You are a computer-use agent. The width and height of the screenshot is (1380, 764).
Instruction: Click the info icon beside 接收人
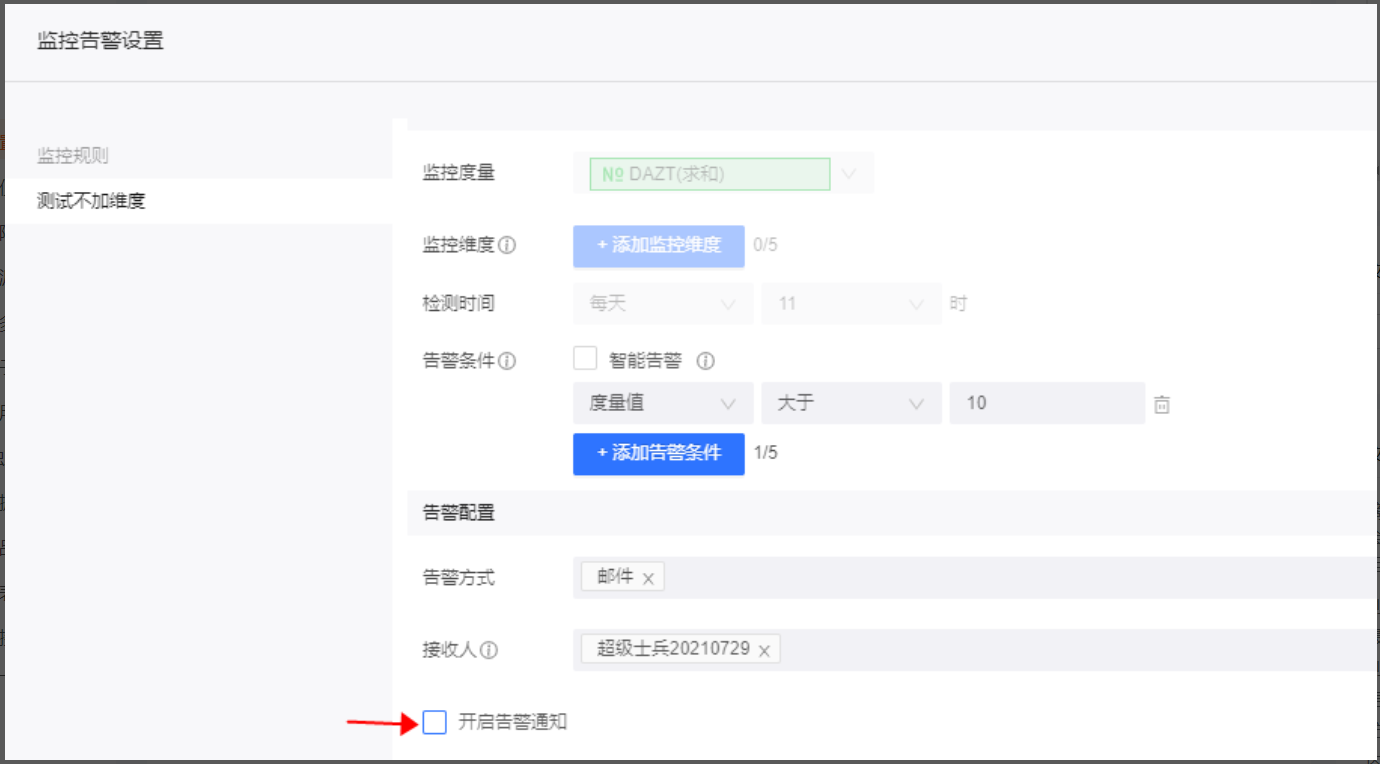(489, 650)
